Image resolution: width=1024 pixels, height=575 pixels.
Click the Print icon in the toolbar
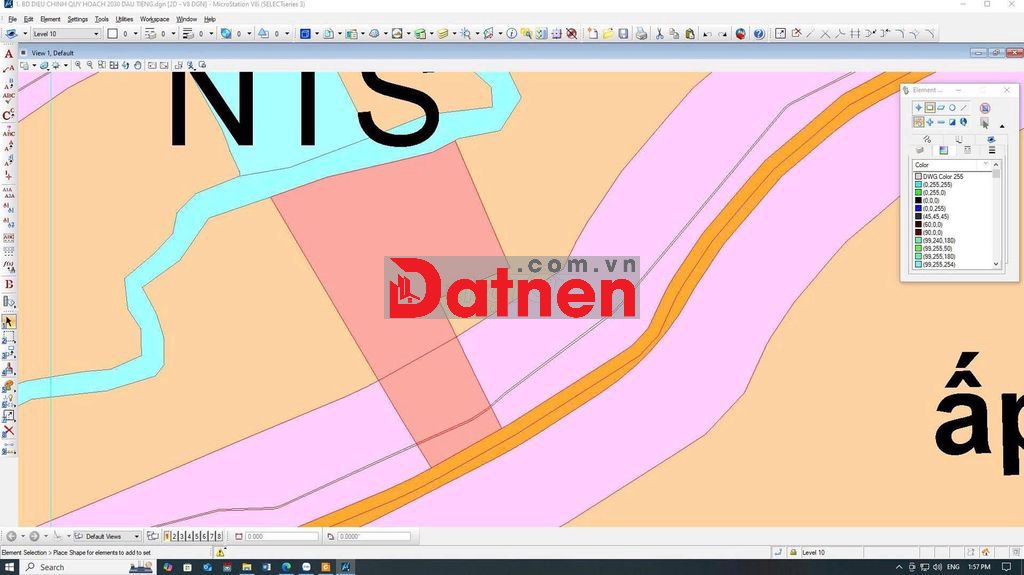pyautogui.click(x=640, y=34)
